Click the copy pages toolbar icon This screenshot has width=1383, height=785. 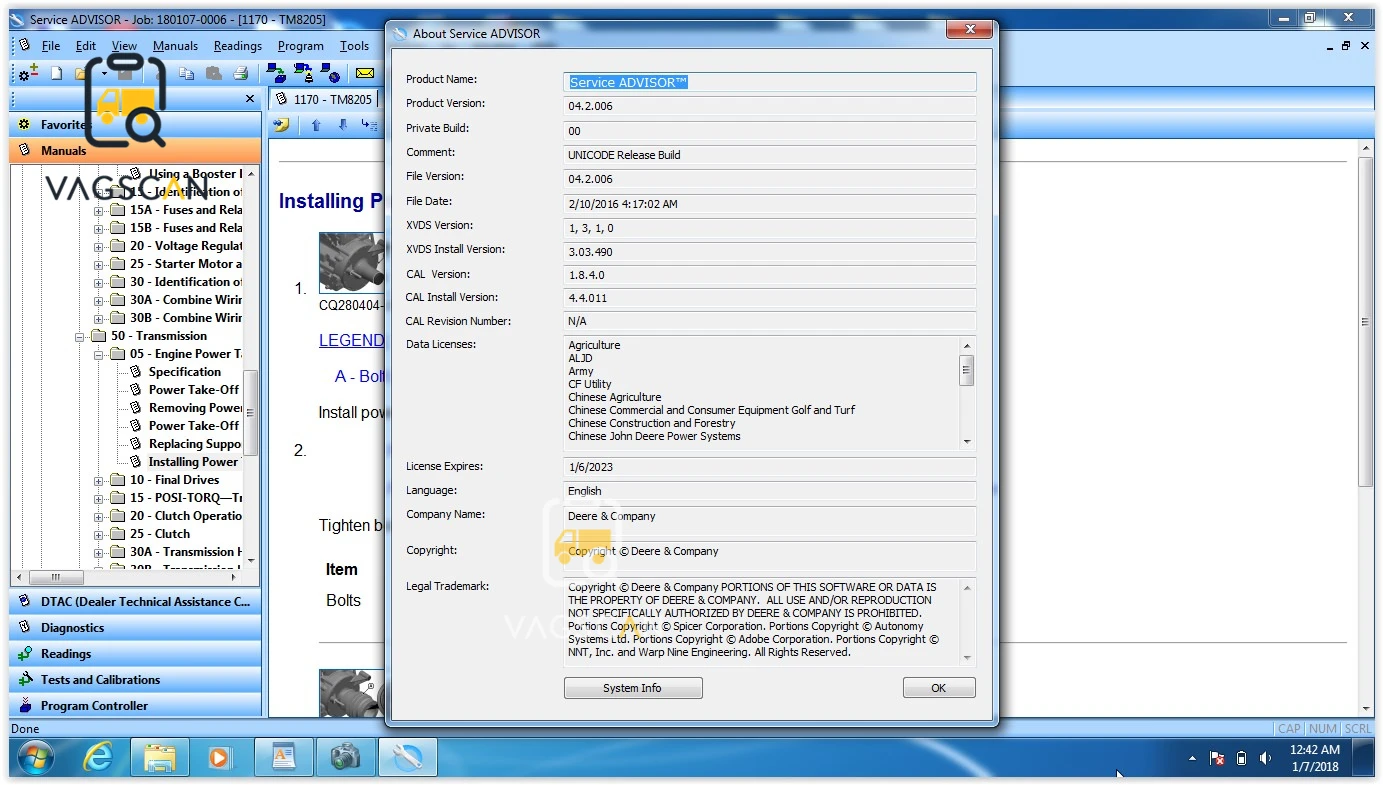click(186, 73)
